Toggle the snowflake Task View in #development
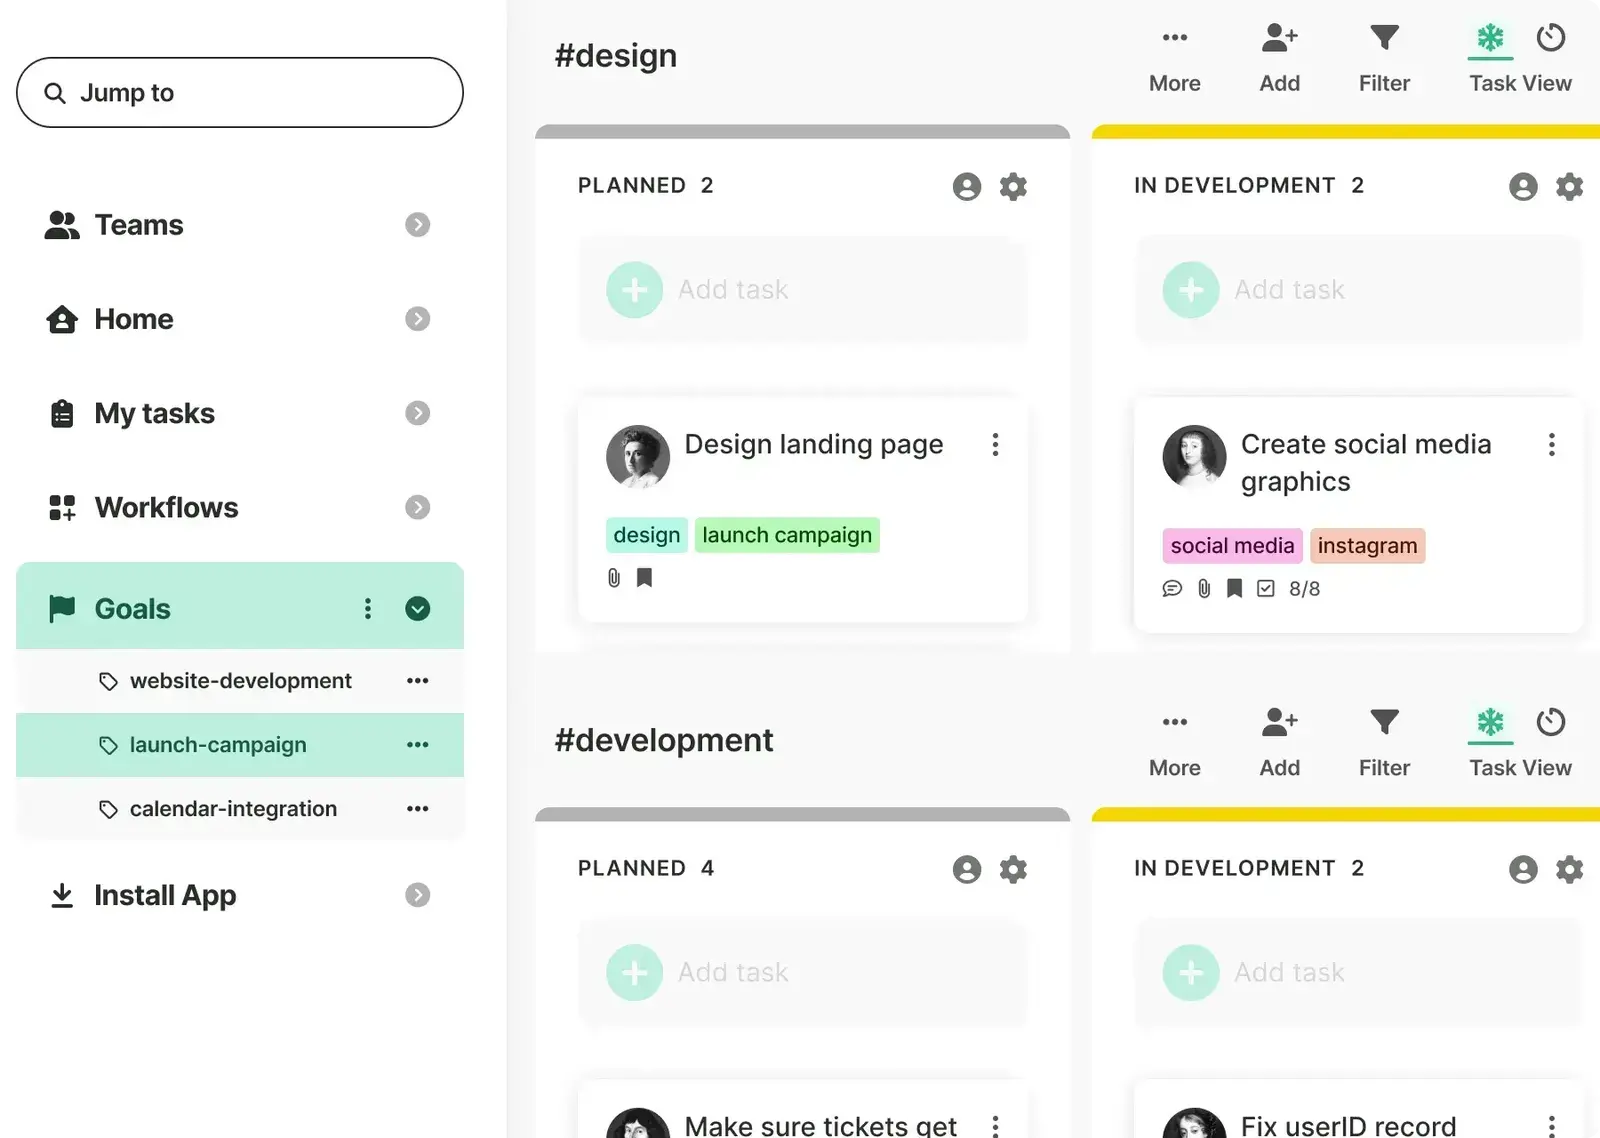 (1490, 722)
